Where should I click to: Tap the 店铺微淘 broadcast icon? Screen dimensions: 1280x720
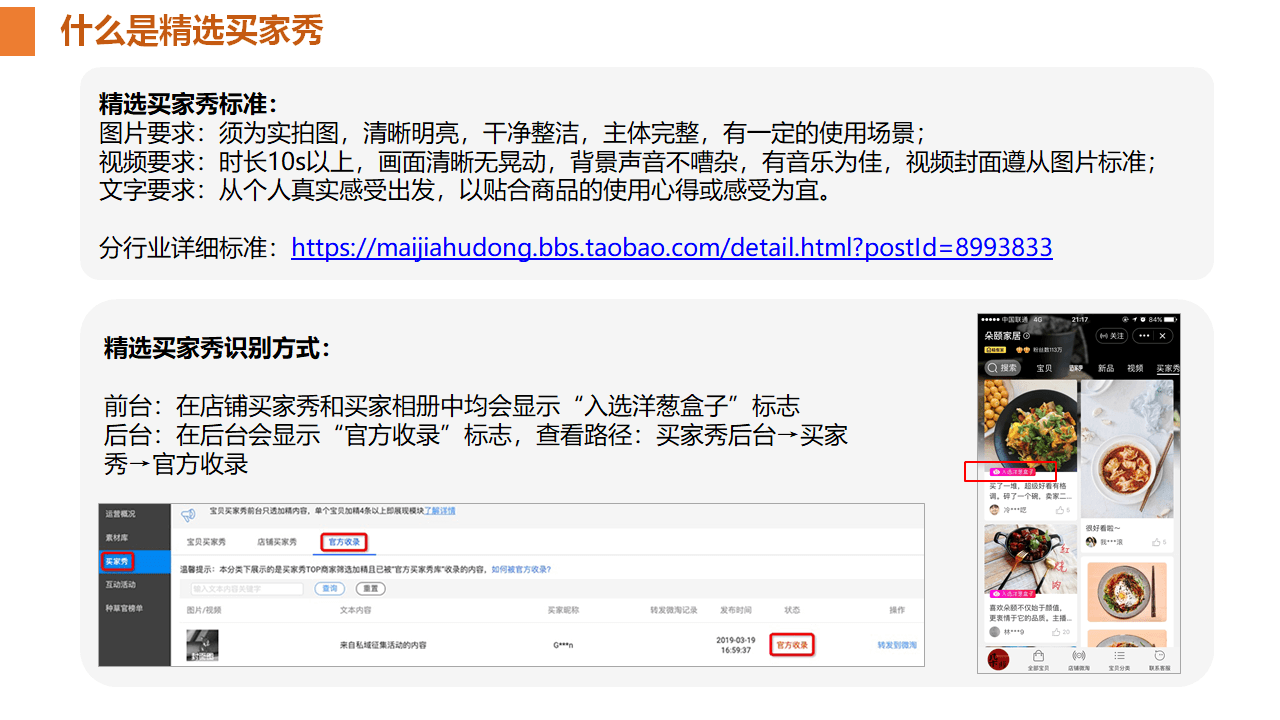pos(1078,656)
